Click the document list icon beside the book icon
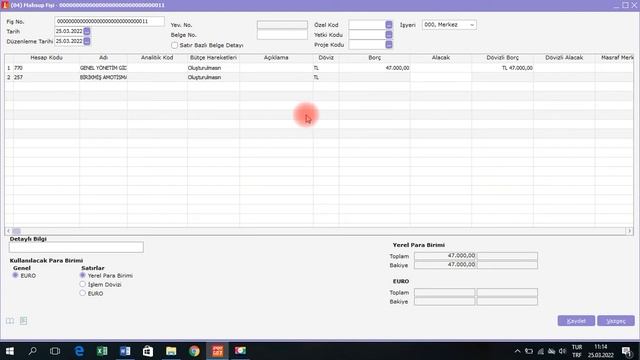 point(24,321)
